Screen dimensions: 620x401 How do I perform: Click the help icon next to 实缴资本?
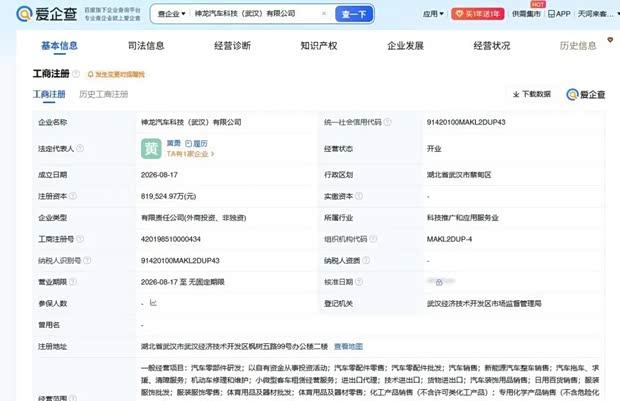click(359, 196)
